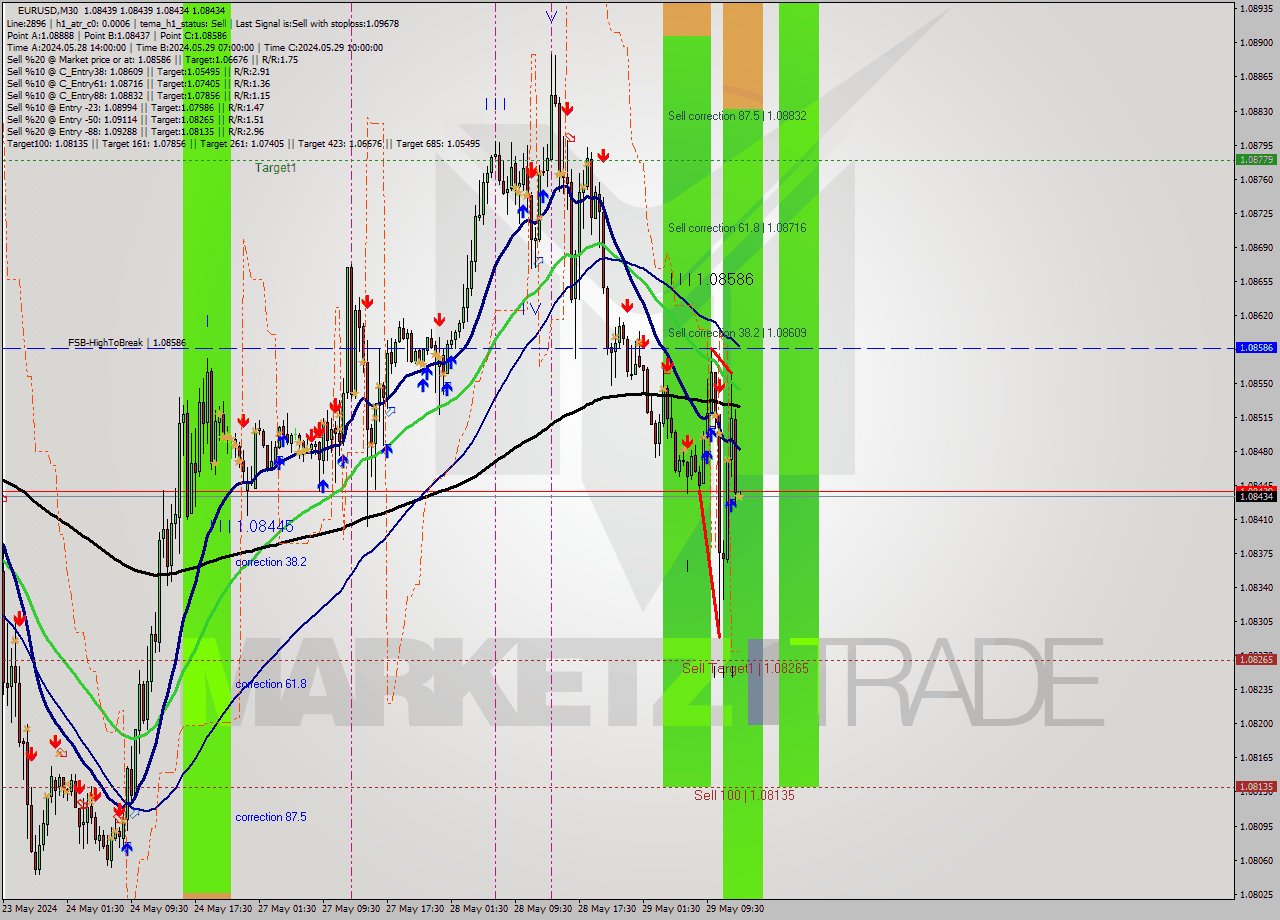Click the 1.08935 price scale value
This screenshot has width=1280, height=920.
coord(1255,8)
